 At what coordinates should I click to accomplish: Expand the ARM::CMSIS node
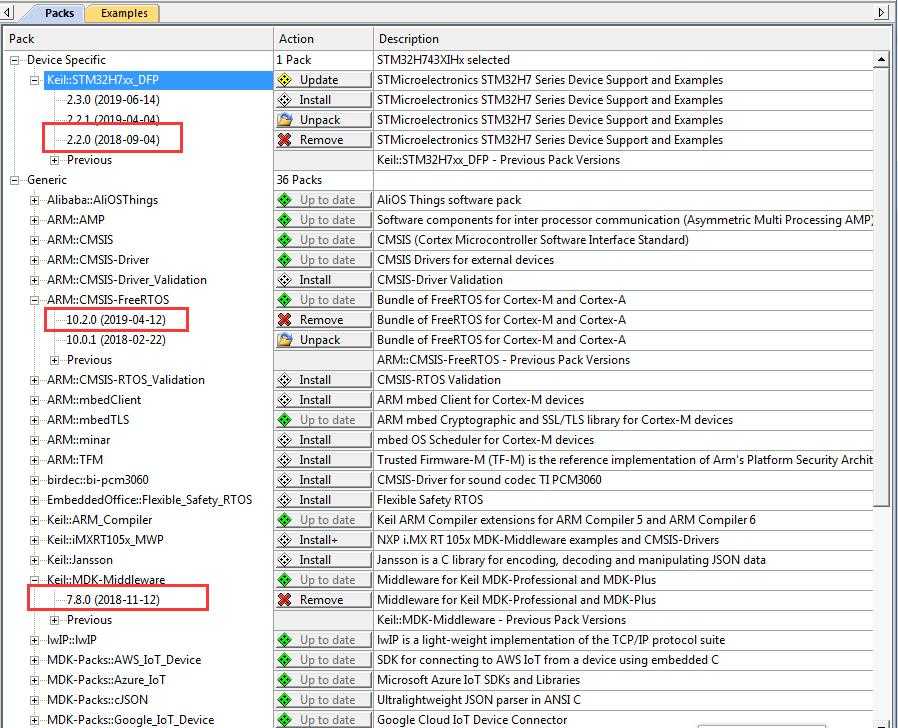tap(35, 241)
